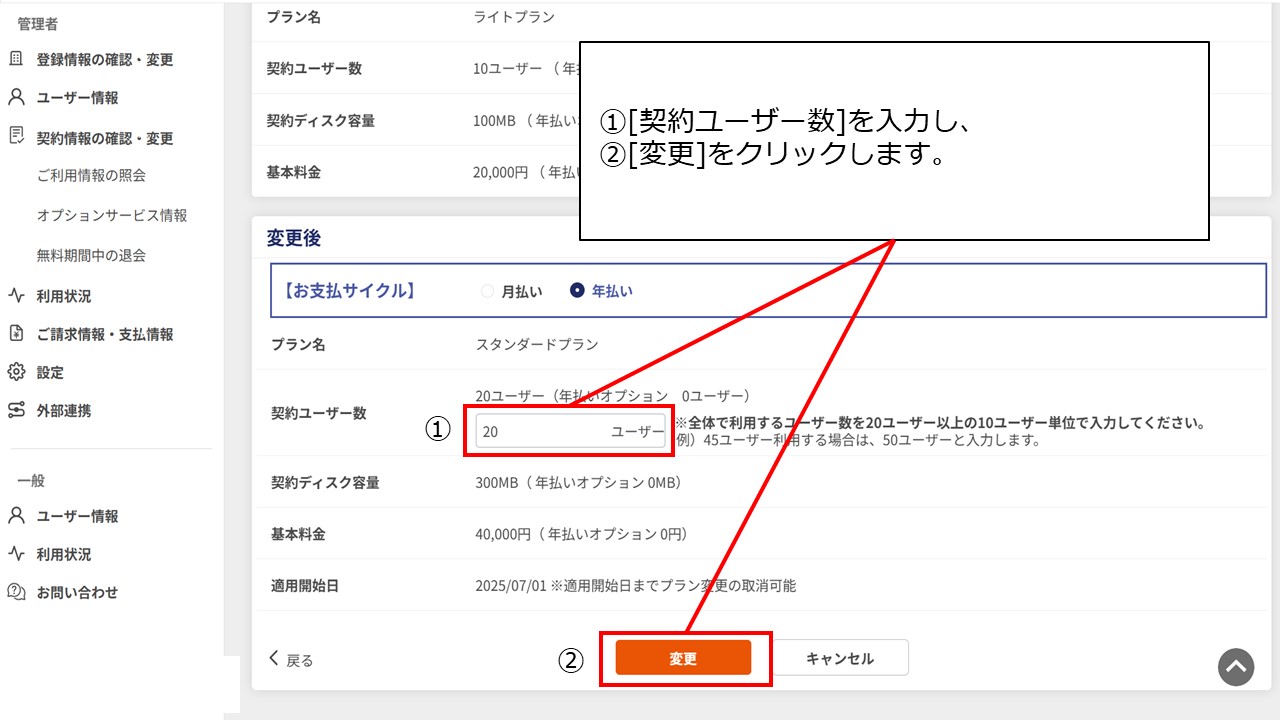
Task: Open 設定 via its gear icon
Action: pyautogui.click(x=16, y=372)
